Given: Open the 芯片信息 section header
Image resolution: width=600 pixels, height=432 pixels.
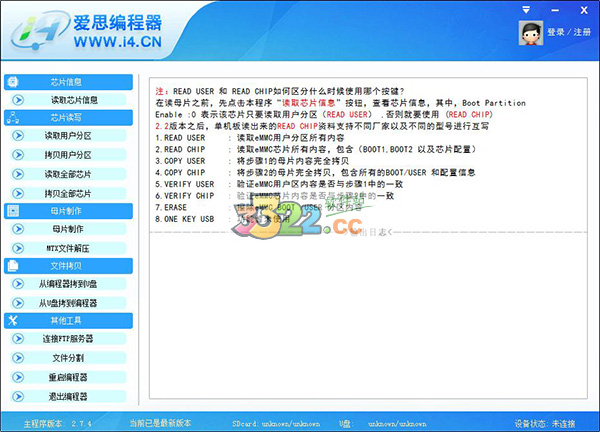Looking at the screenshot, I should click(x=68, y=82).
